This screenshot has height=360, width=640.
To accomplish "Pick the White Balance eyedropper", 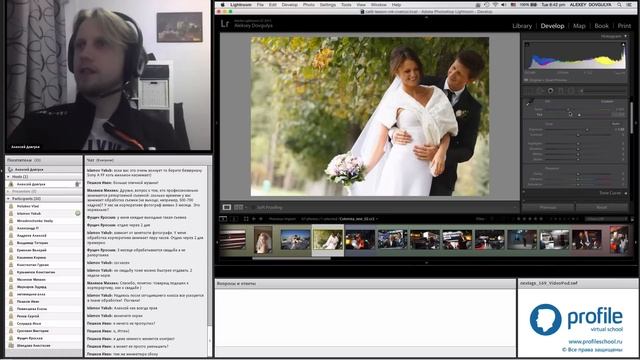I will click(529, 102).
